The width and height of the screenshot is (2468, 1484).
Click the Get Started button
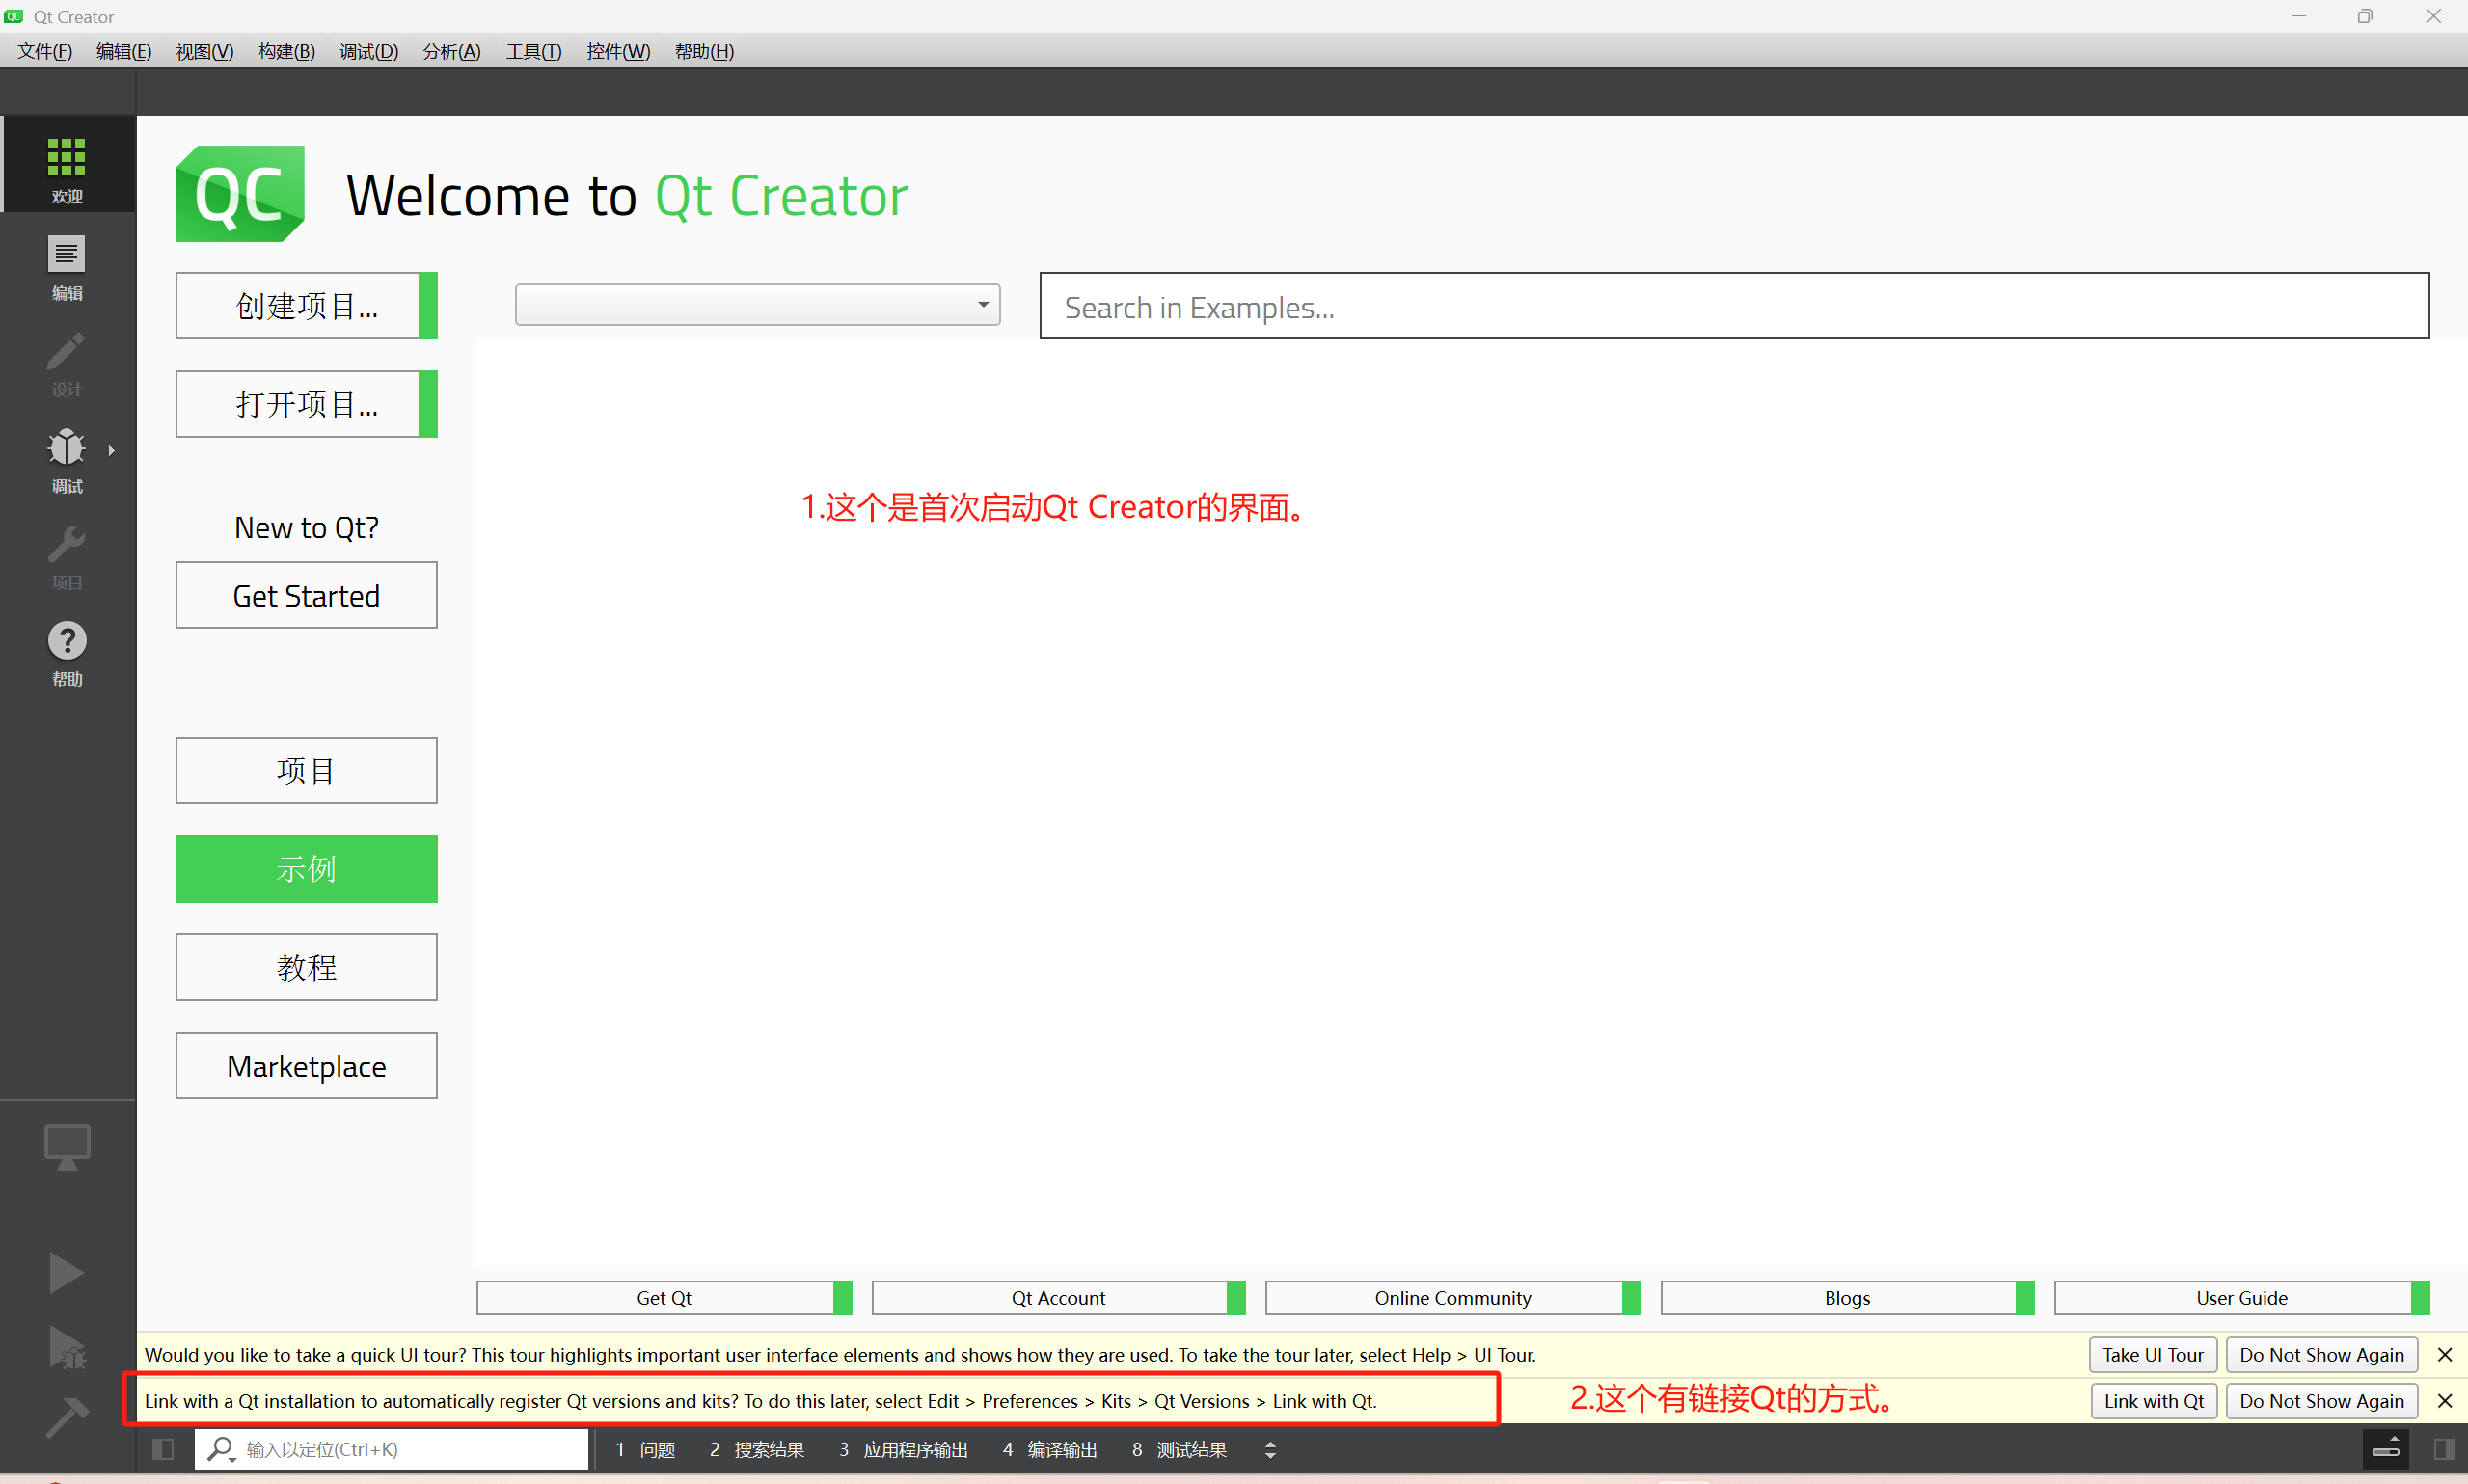pos(306,595)
